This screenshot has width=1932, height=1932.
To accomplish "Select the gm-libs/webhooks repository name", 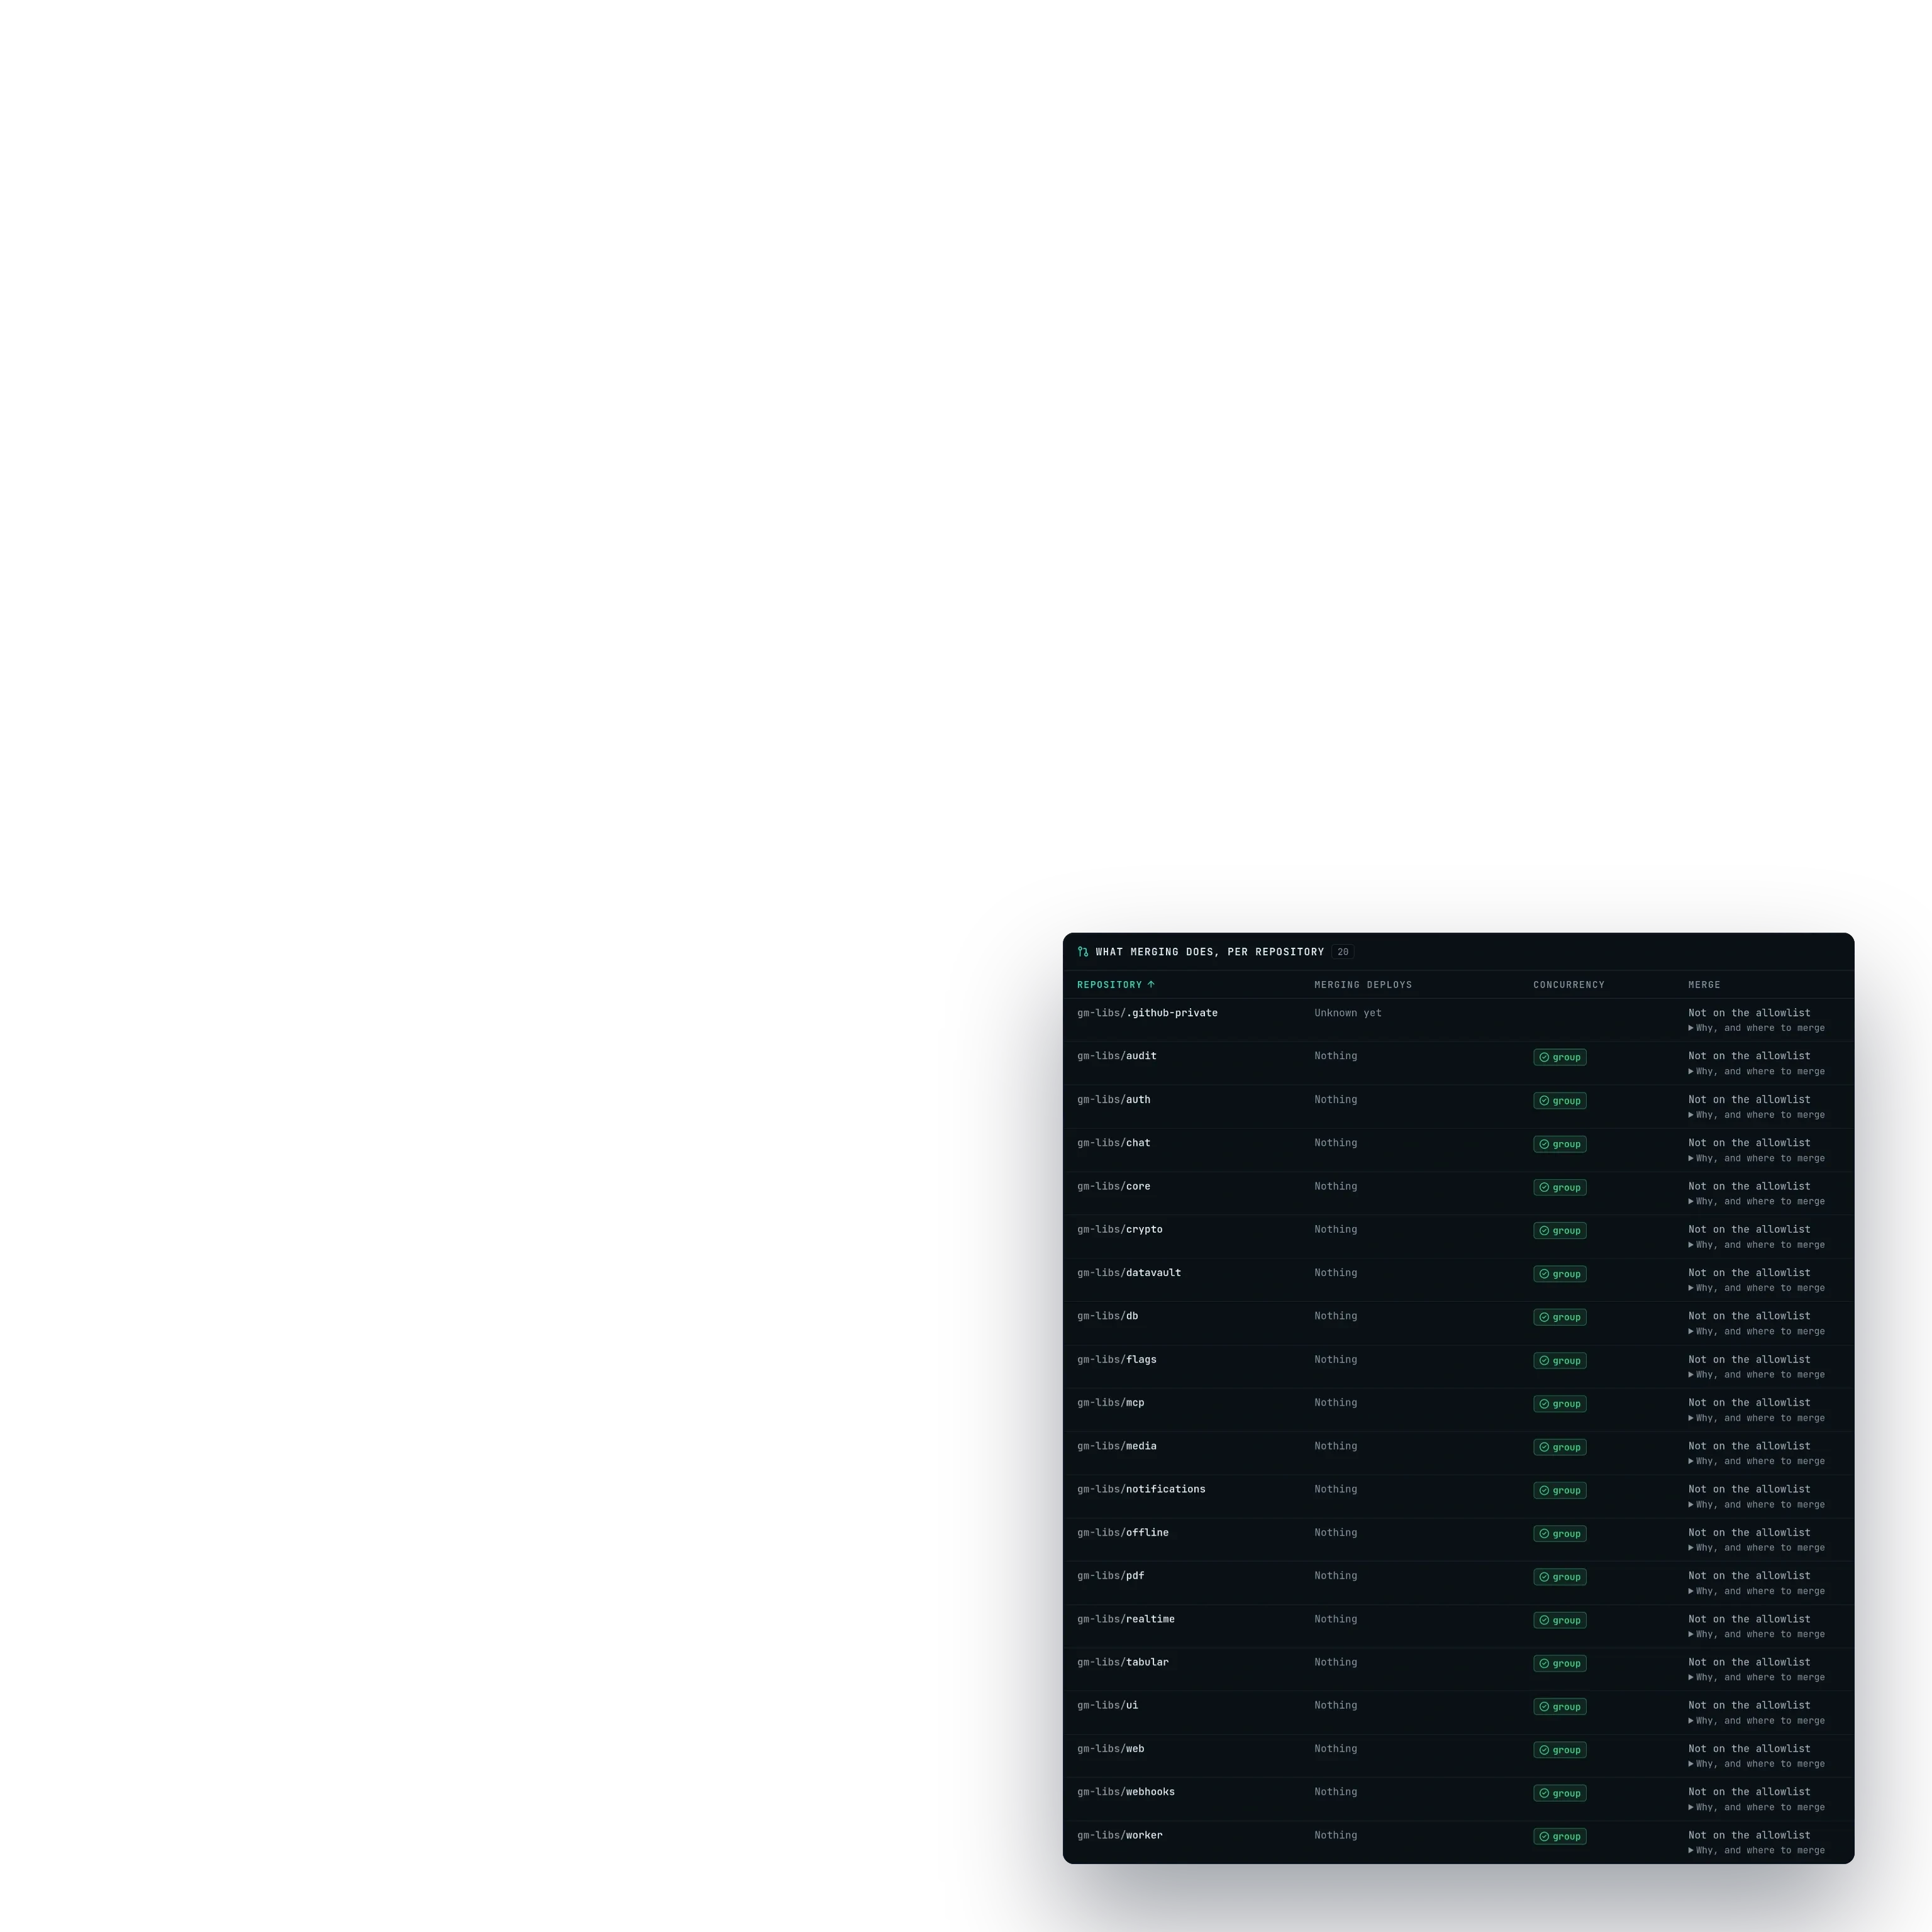I will click(1126, 1793).
